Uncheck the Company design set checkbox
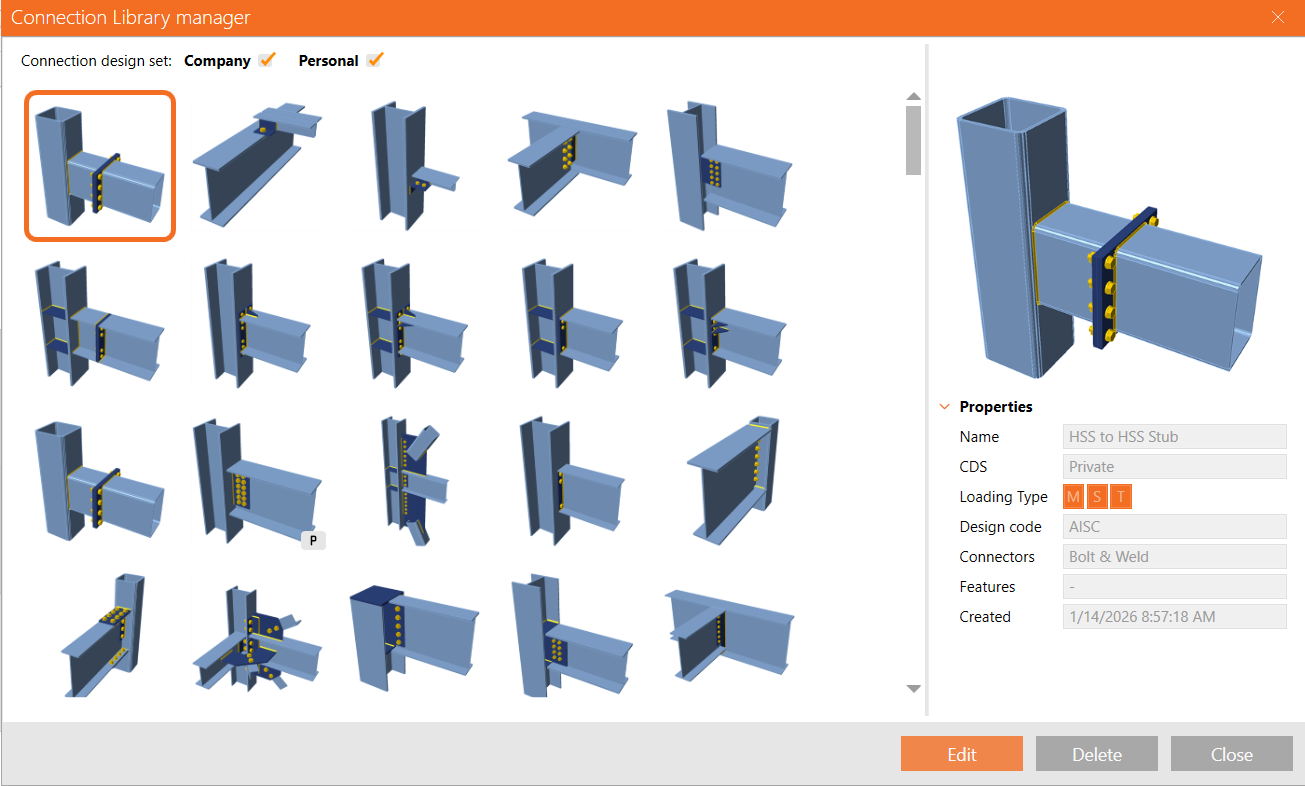The width and height of the screenshot is (1305, 786). click(266, 60)
